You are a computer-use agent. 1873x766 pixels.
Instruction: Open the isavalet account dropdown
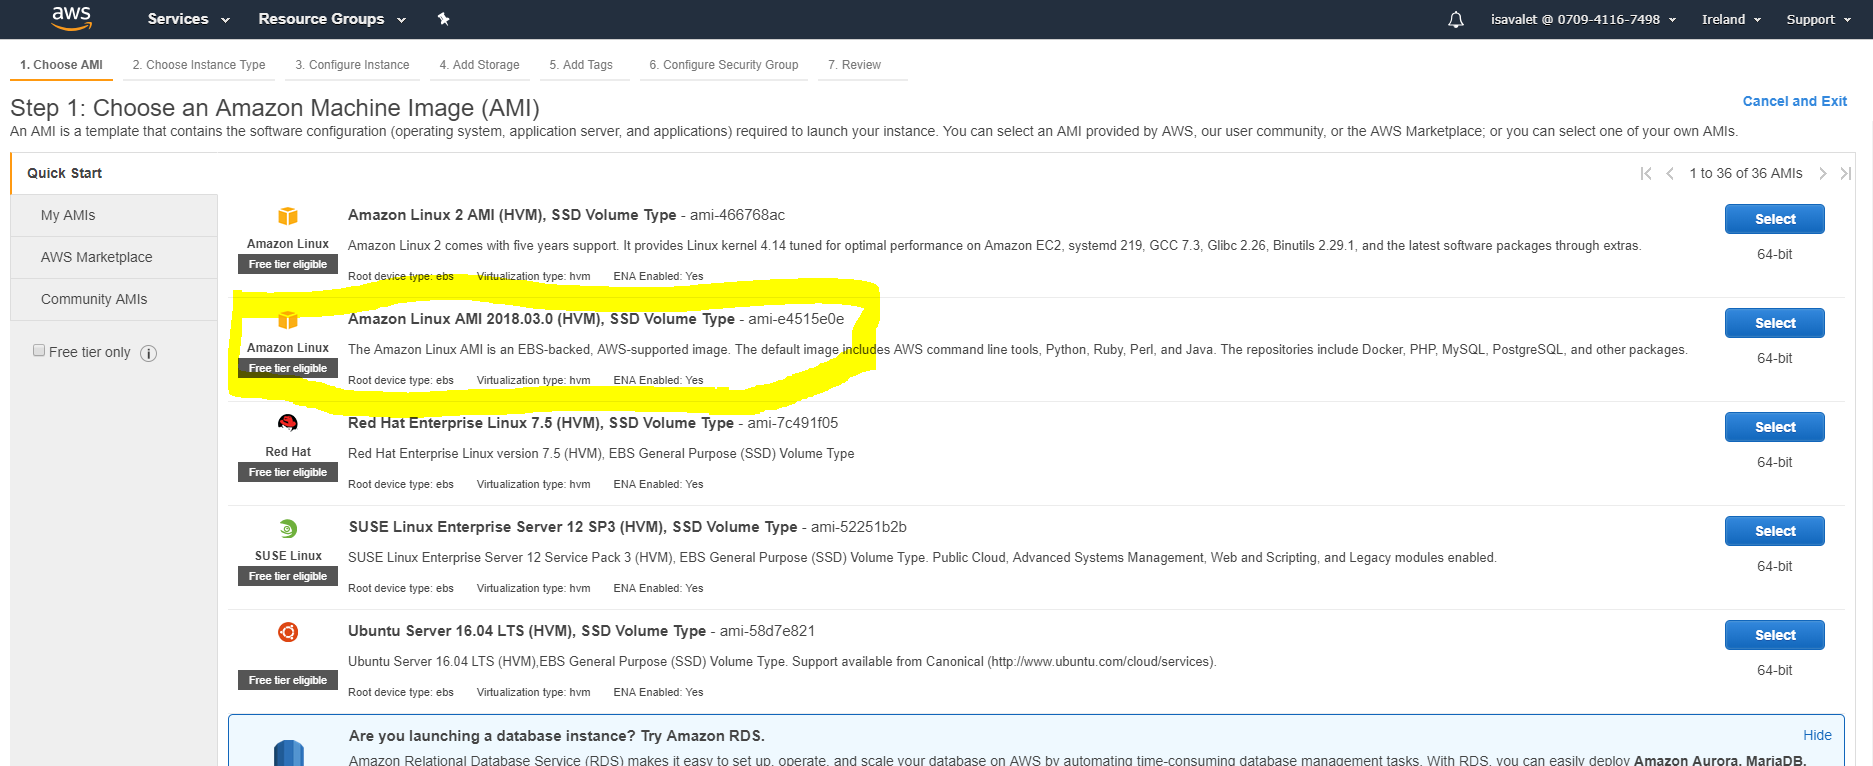[1583, 19]
